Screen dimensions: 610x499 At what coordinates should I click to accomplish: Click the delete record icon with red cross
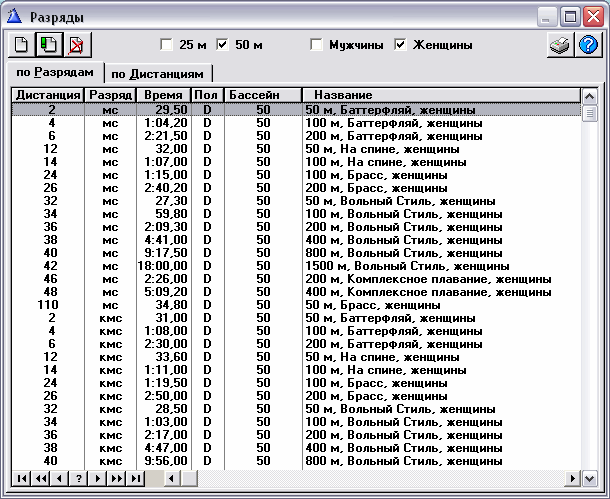pyautogui.click(x=74, y=45)
